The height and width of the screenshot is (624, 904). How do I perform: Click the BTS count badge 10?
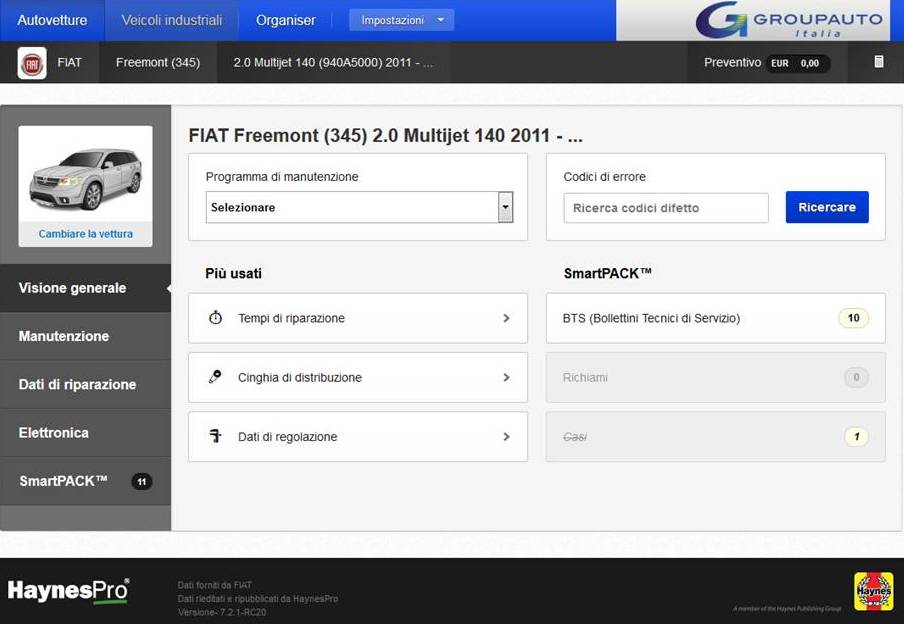pyautogui.click(x=853, y=318)
